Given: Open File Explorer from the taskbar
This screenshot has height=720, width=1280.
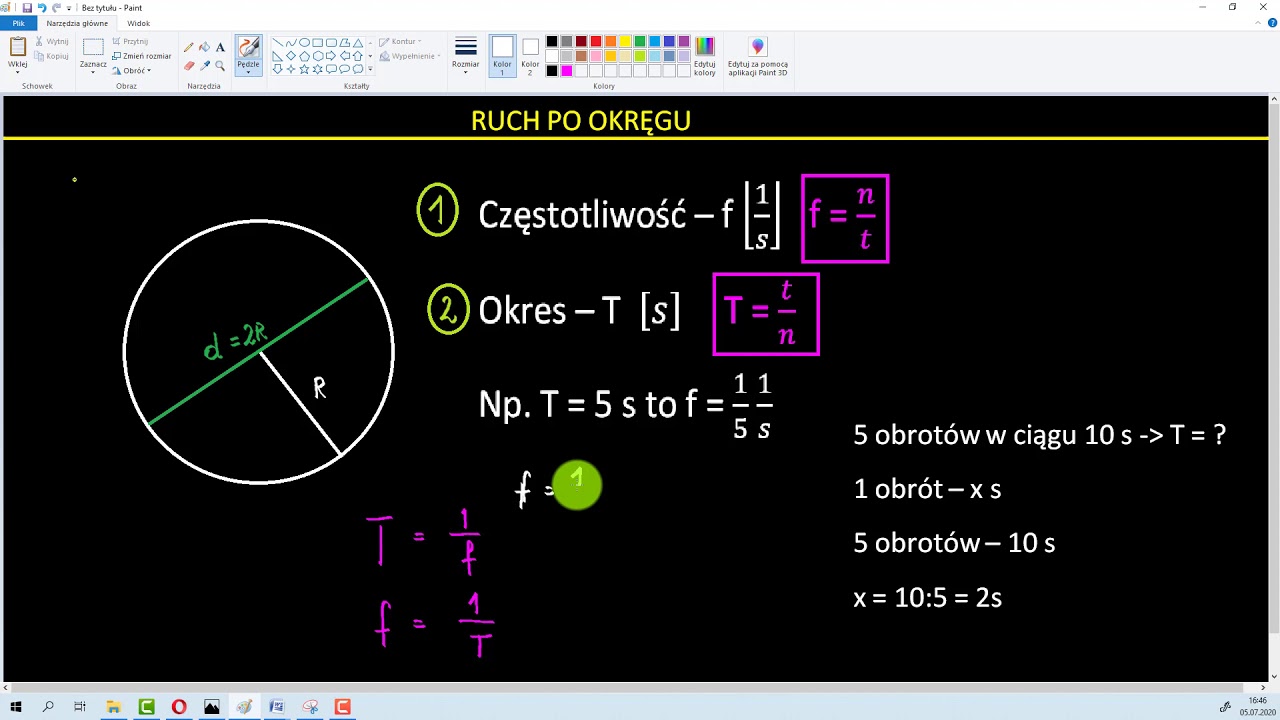Looking at the screenshot, I should point(113,707).
